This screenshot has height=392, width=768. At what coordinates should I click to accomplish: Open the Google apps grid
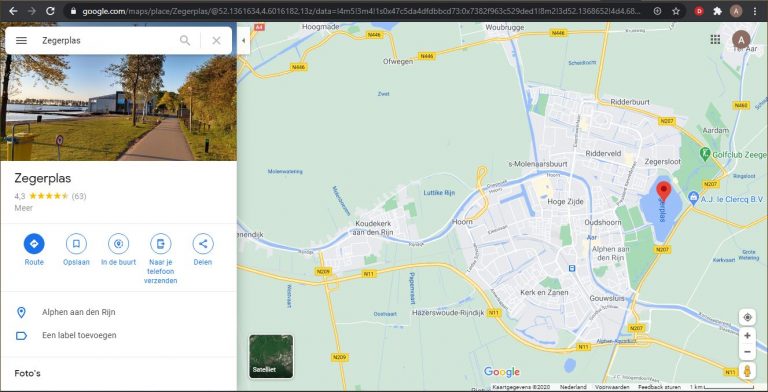click(x=715, y=40)
